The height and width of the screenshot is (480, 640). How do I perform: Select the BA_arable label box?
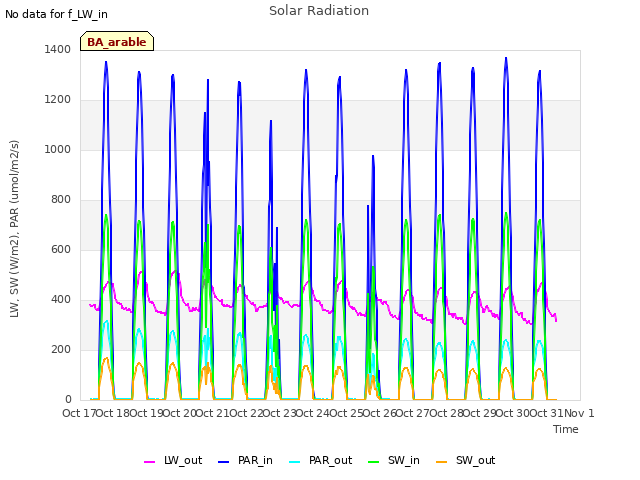click(x=117, y=41)
